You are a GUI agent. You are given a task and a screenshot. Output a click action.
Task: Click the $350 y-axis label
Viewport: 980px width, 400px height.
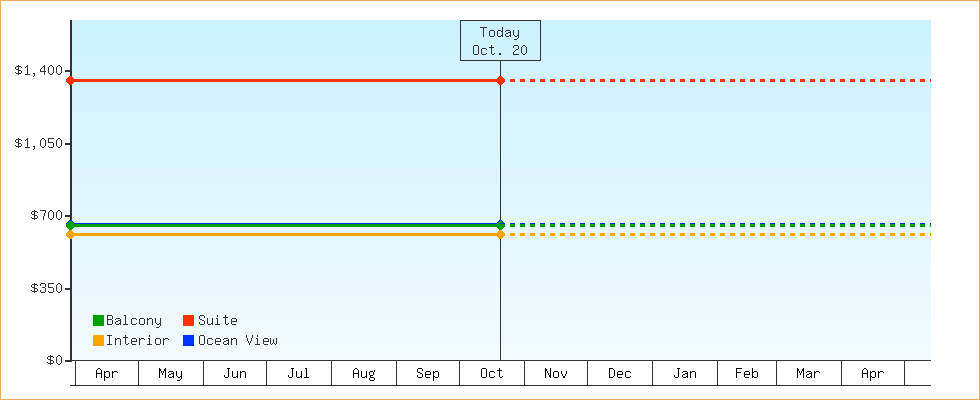[x=42, y=288]
